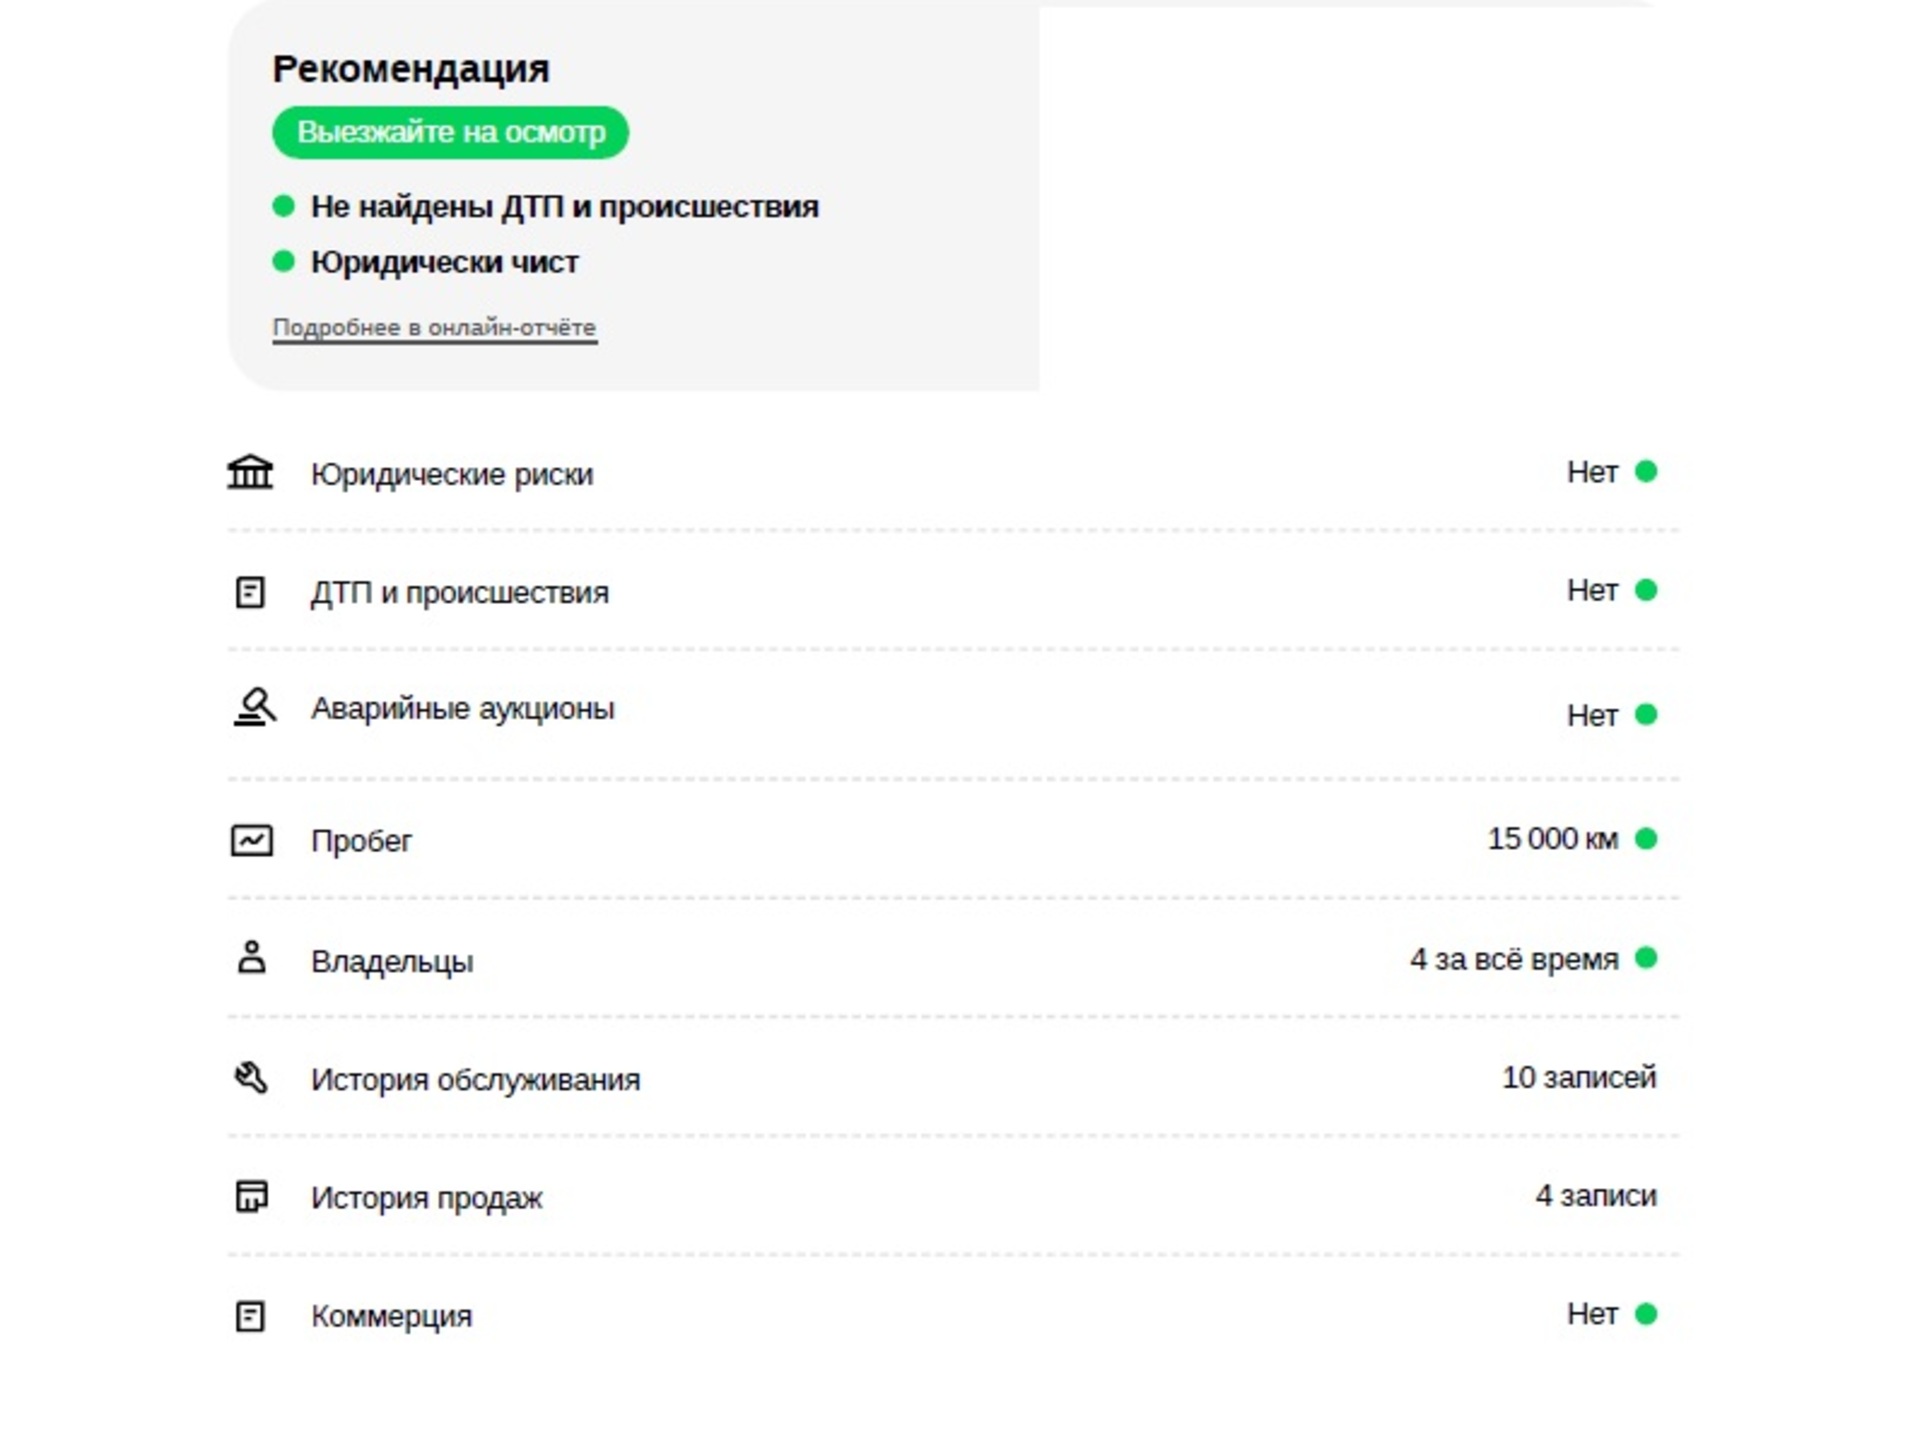Viewport: 1920px width, 1440px height.
Task: Click the green Выезжайте на осмотр button
Action: 450,132
